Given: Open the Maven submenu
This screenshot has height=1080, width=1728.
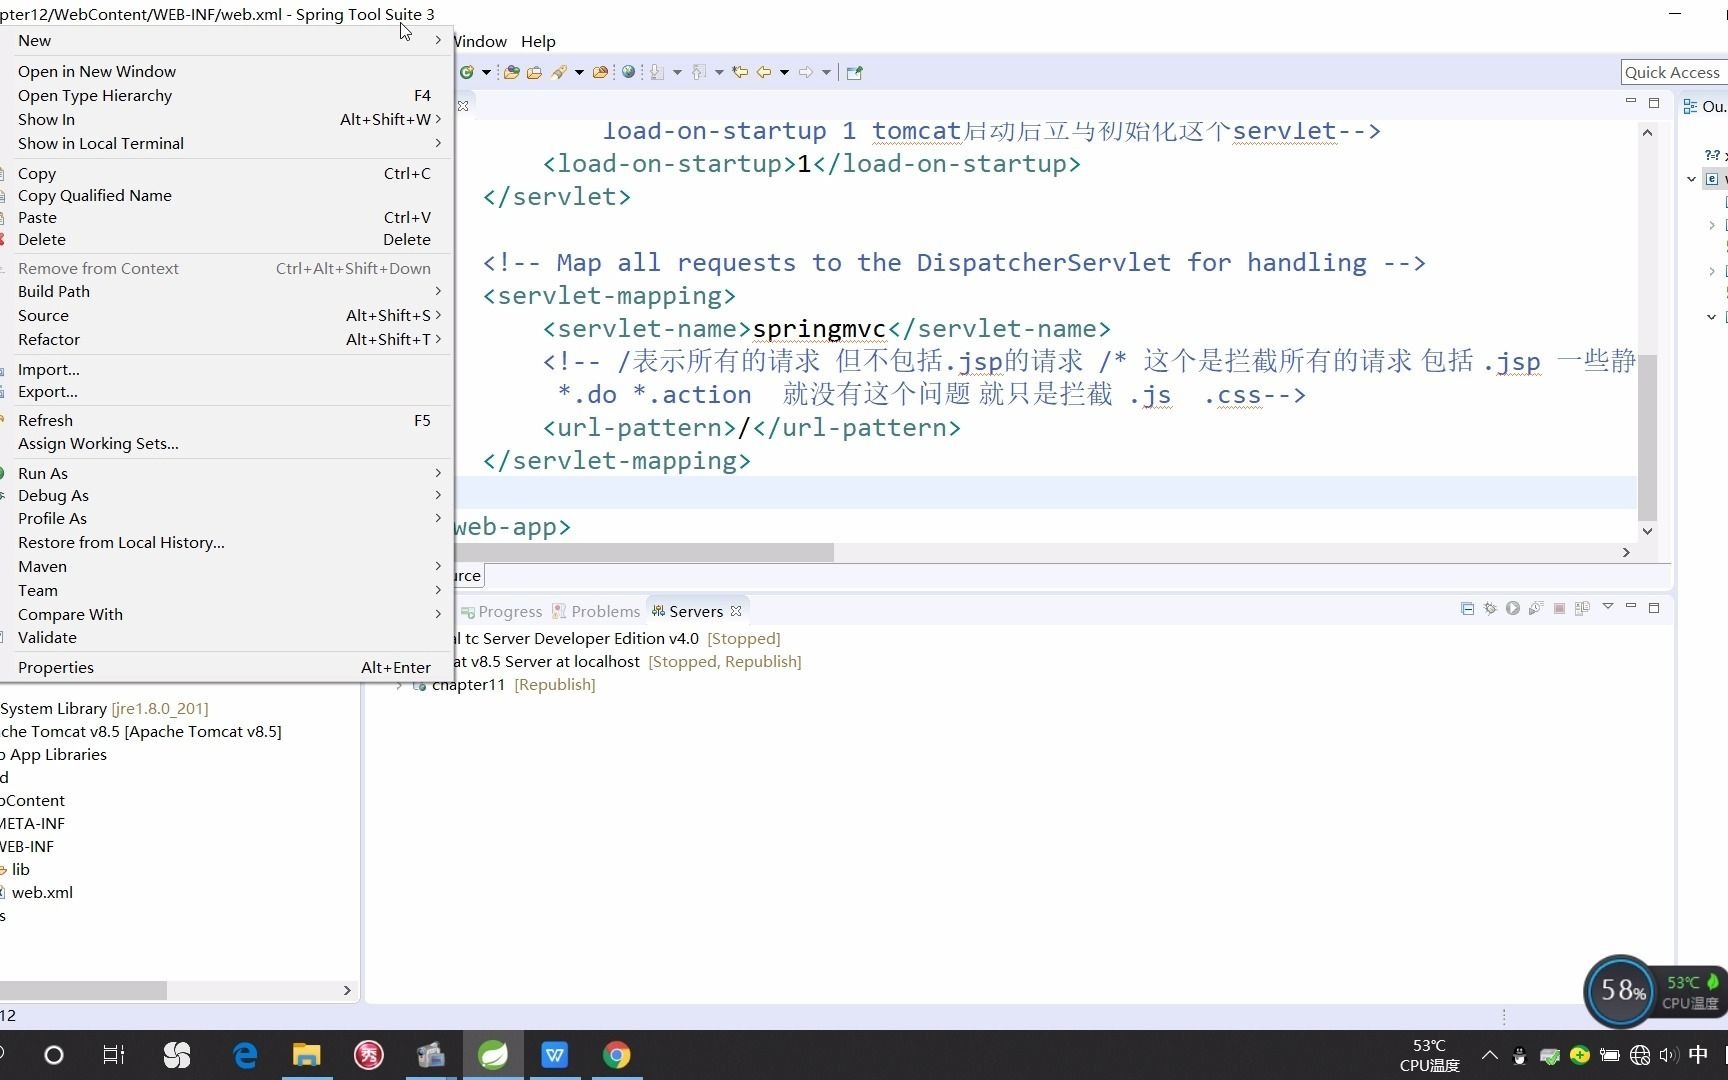Looking at the screenshot, I should tap(227, 566).
